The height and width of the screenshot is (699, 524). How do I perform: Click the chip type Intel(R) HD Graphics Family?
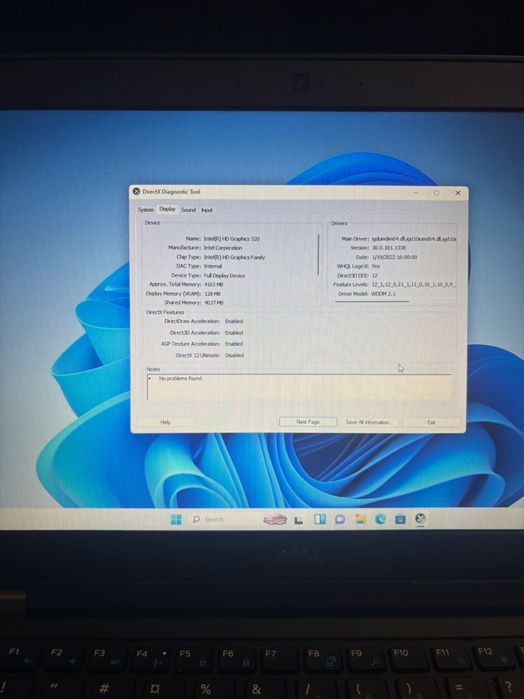(x=234, y=257)
